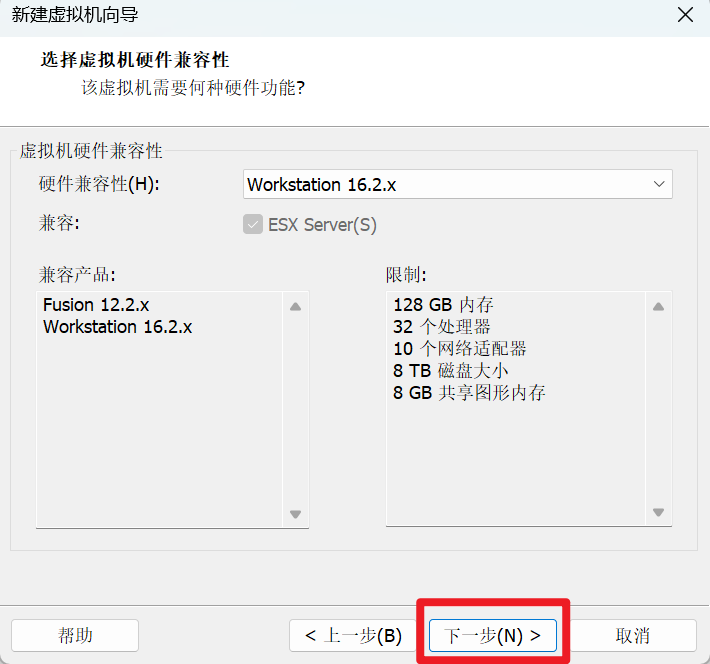710x664 pixels.
Task: Click up arrow of 限制 scrollbar
Action: click(x=658, y=307)
